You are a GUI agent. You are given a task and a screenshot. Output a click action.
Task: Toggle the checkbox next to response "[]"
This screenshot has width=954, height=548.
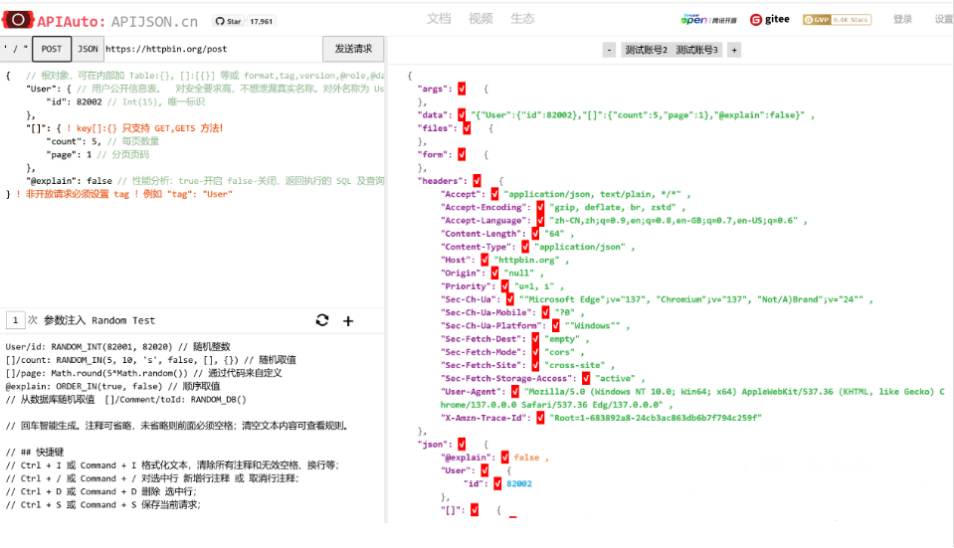(474, 510)
